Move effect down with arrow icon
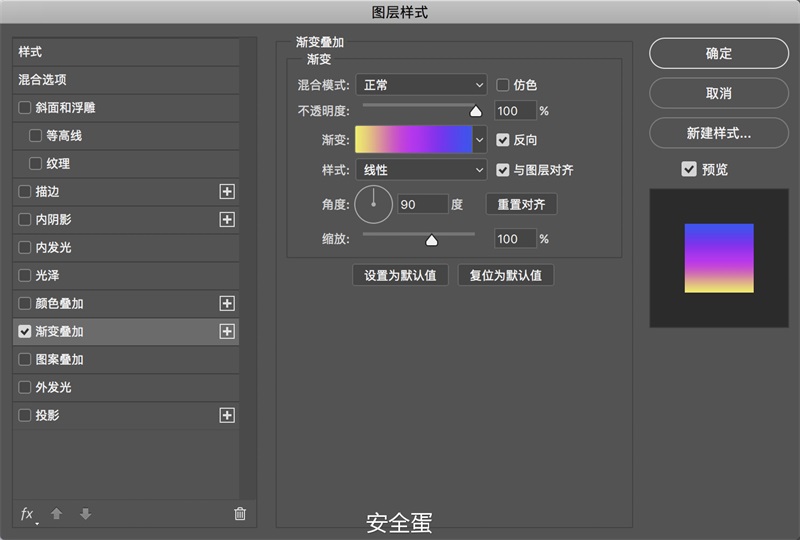The width and height of the screenshot is (800, 540). tap(86, 513)
